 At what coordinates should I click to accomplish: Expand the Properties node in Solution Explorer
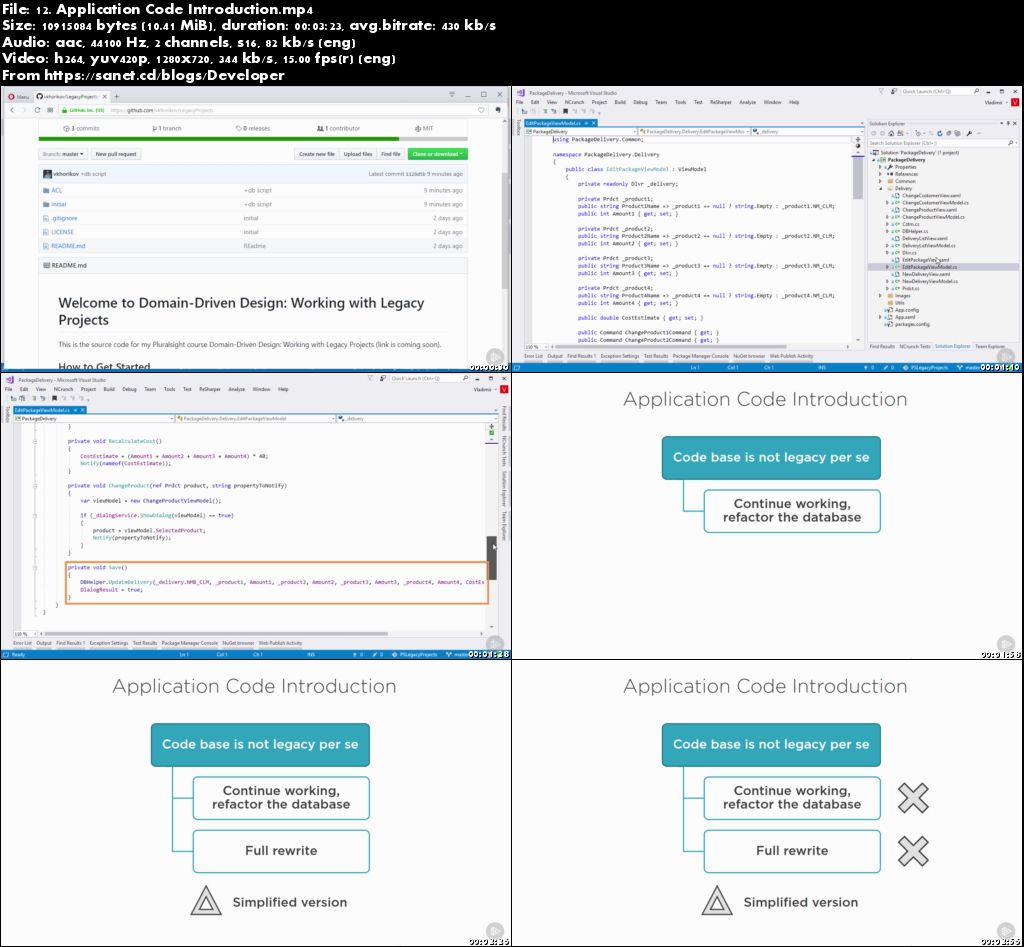(x=880, y=167)
